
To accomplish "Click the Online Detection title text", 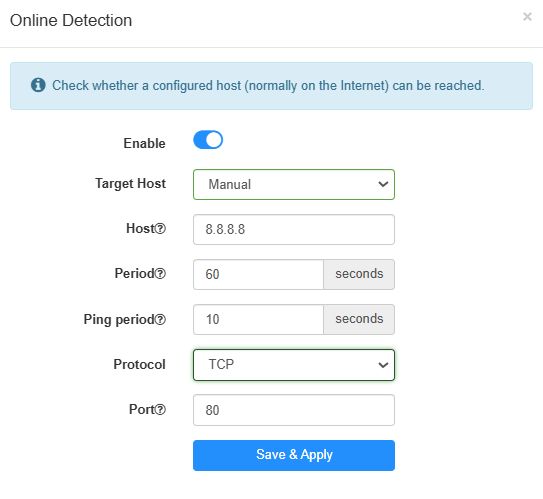I will (71, 20).
